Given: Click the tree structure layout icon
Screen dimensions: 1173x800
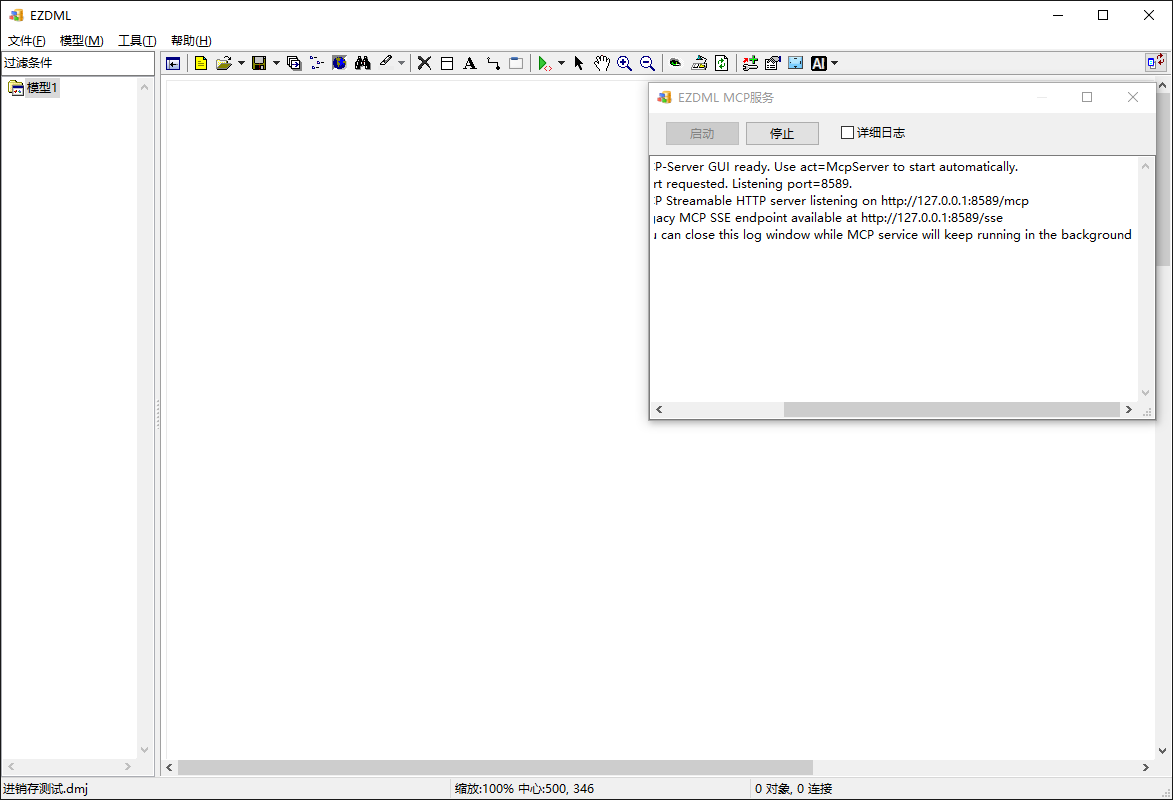Looking at the screenshot, I should pyautogui.click(x=316, y=64).
